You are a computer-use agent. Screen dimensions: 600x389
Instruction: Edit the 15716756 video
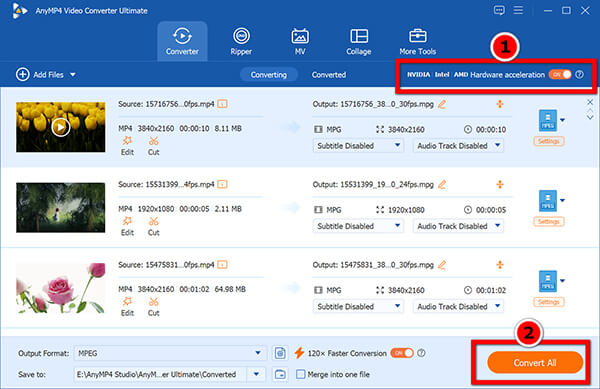click(127, 146)
